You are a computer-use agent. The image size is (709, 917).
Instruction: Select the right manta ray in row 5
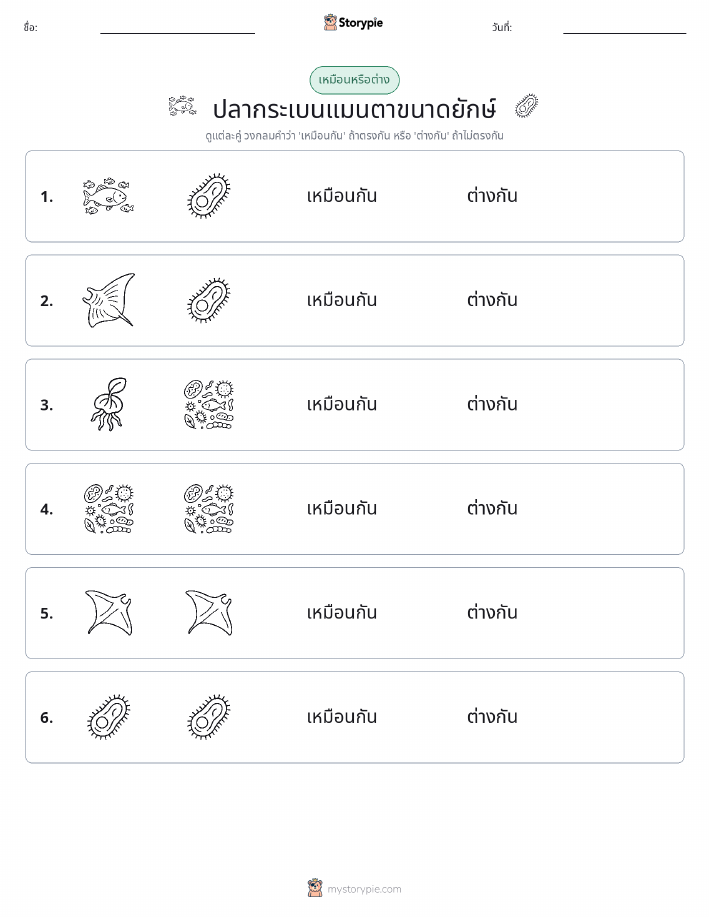click(209, 612)
